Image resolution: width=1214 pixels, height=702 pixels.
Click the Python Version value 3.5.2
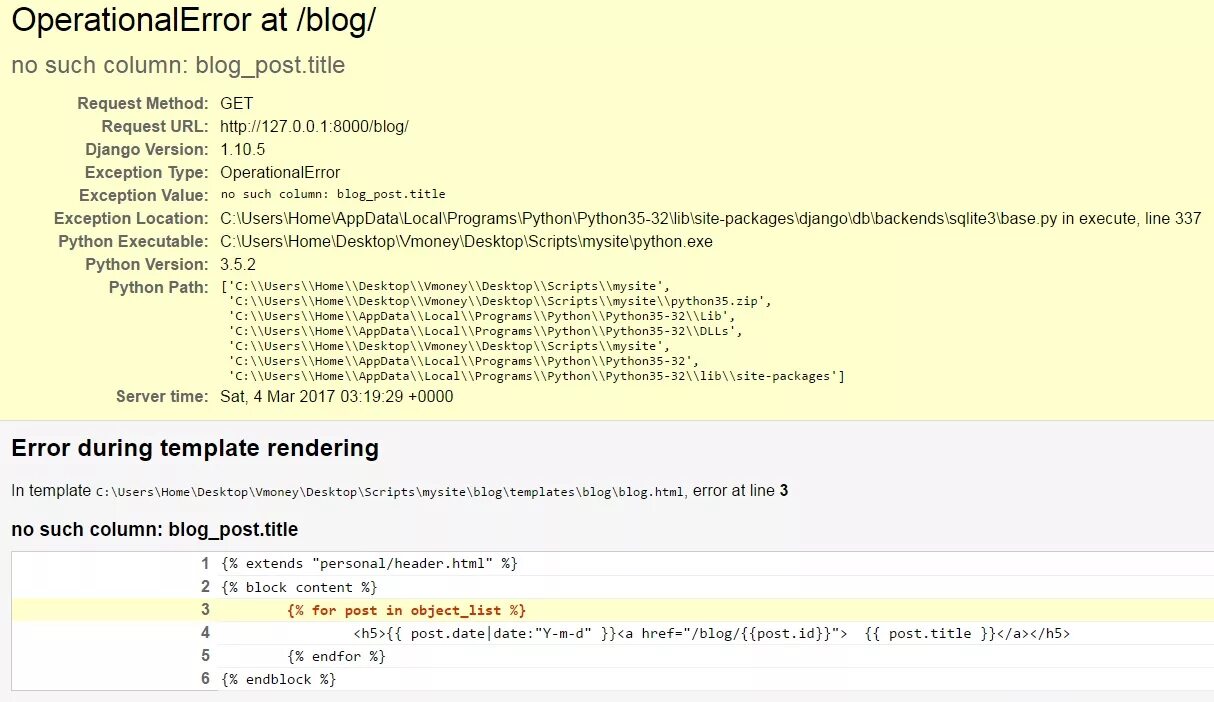(239, 265)
